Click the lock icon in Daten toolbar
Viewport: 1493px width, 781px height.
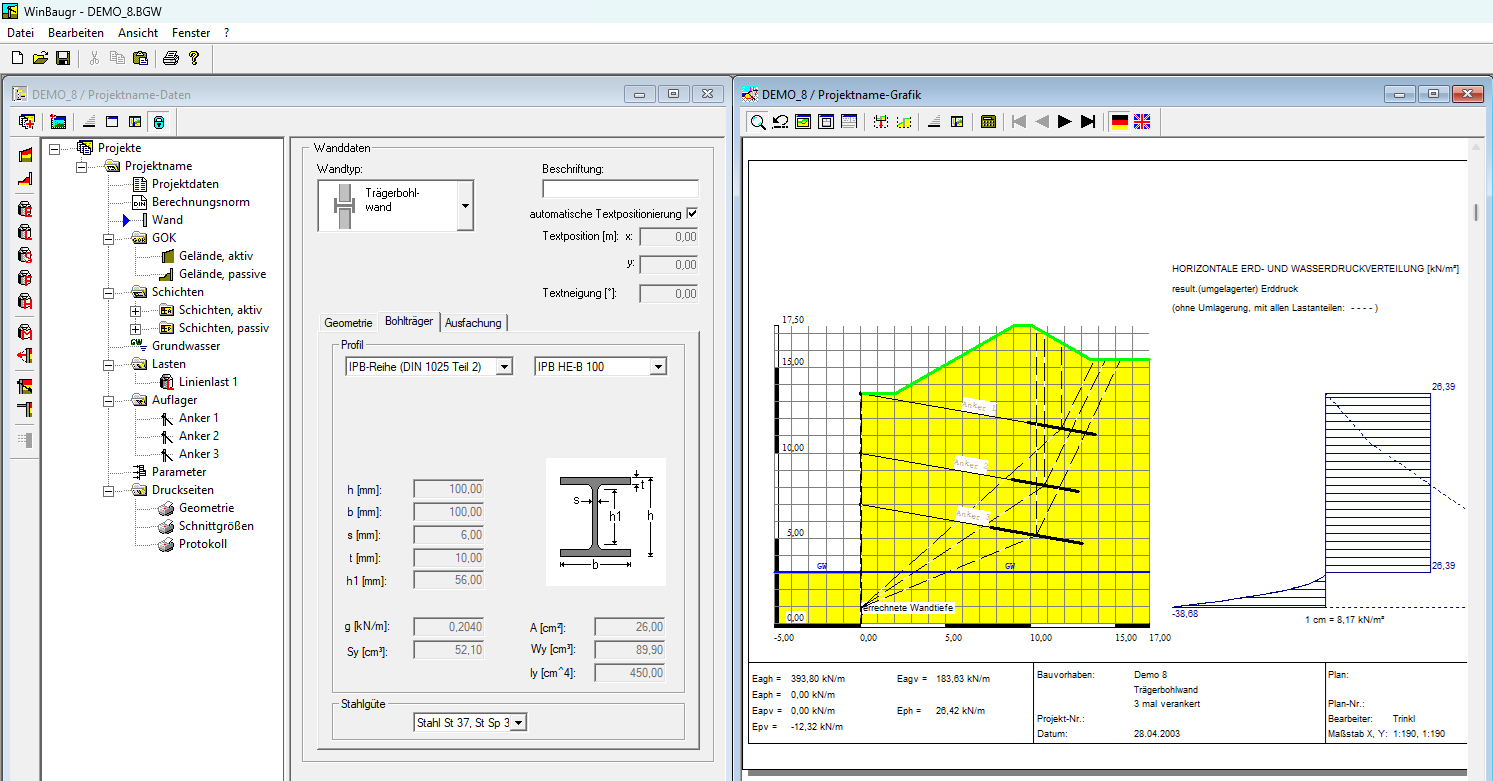158,122
